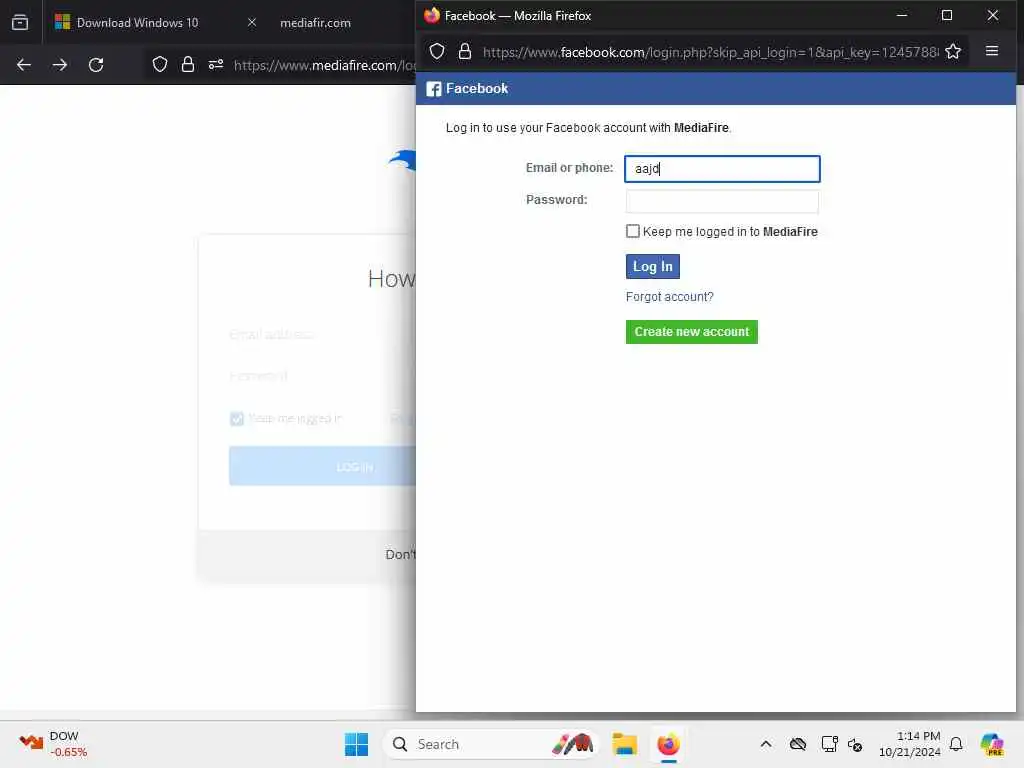
Task: Open Firefox View icon in the tab bar
Action: coord(20,22)
